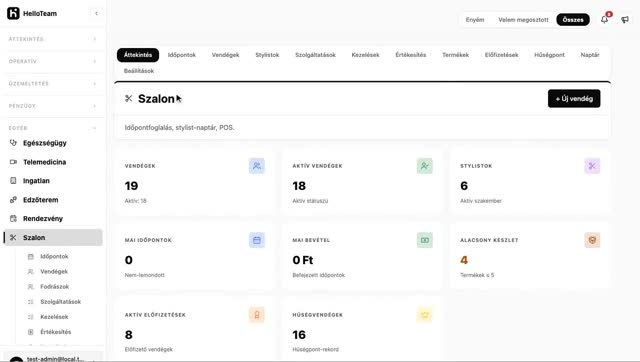This screenshot has height=362, width=640.
Task: Click the Időpontok submenu icon
Action: click(31, 256)
